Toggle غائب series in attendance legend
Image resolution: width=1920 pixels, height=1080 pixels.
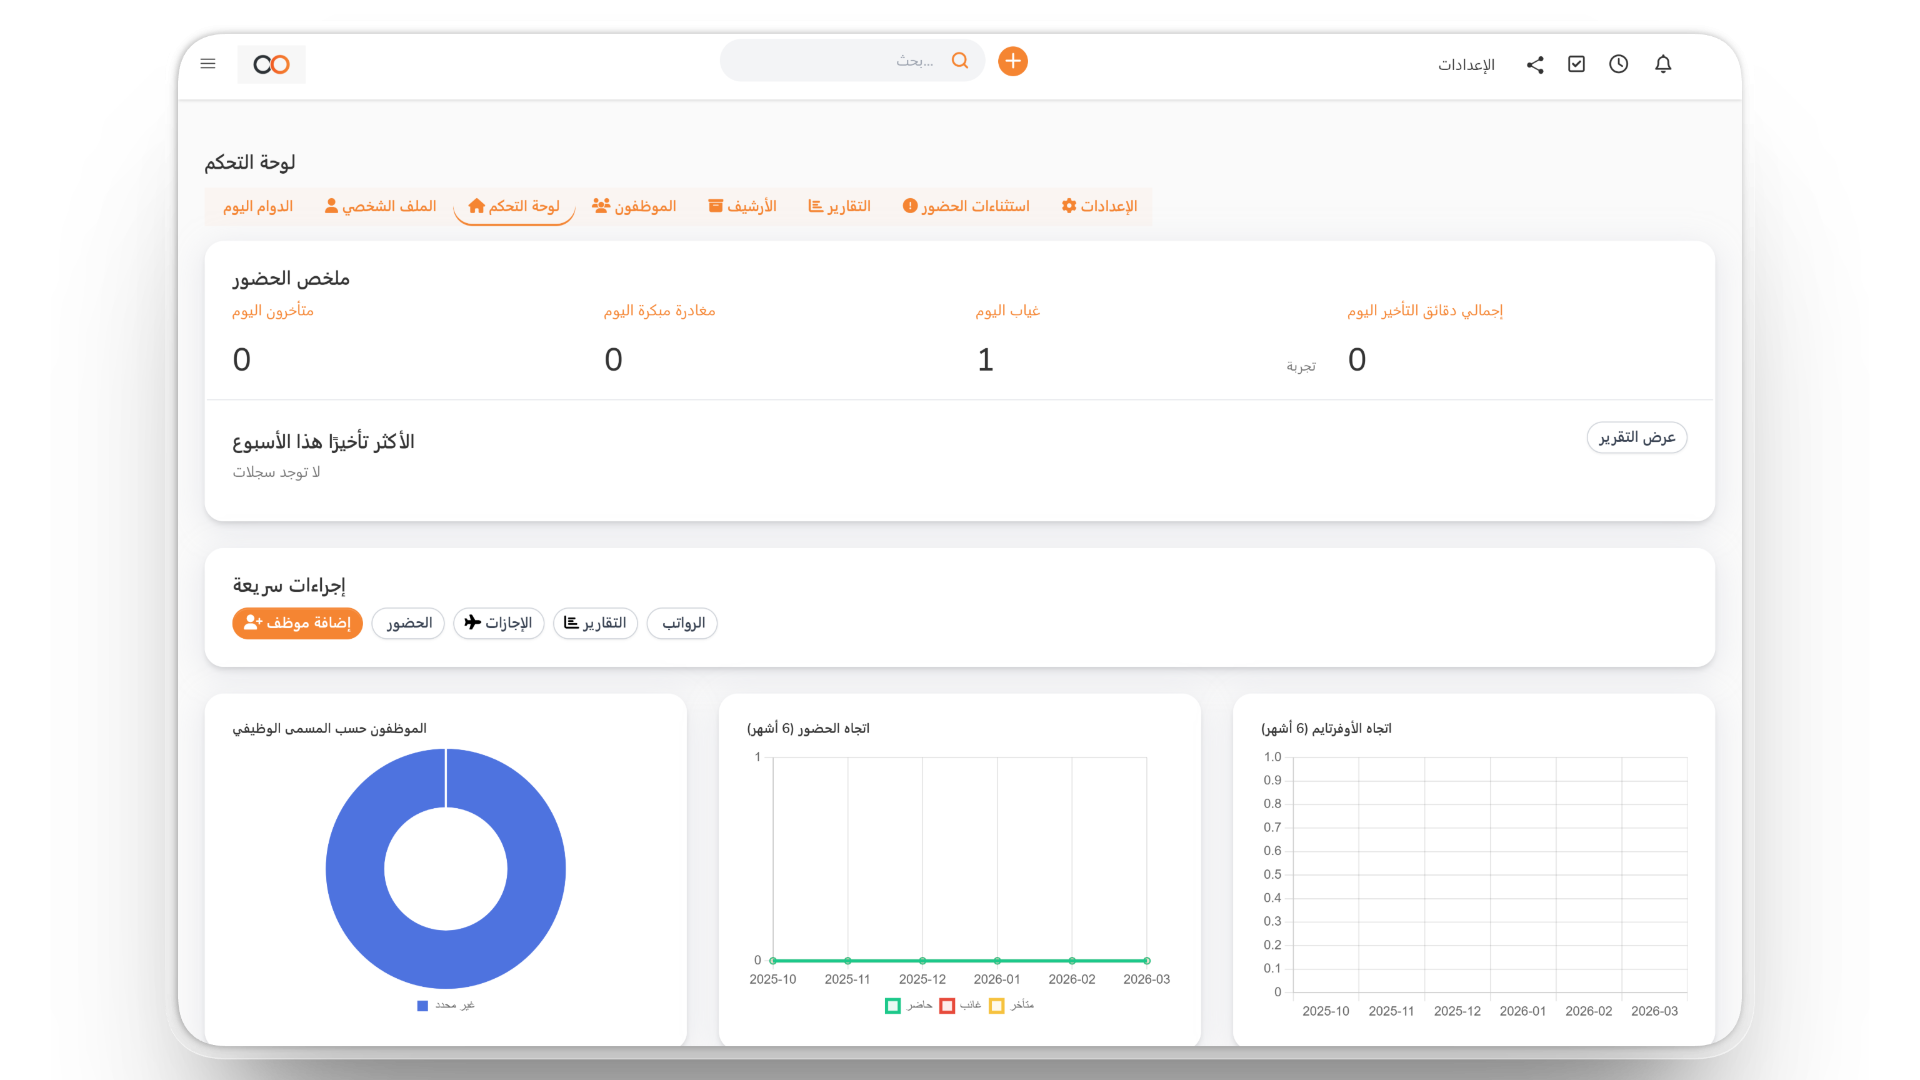(x=955, y=1005)
